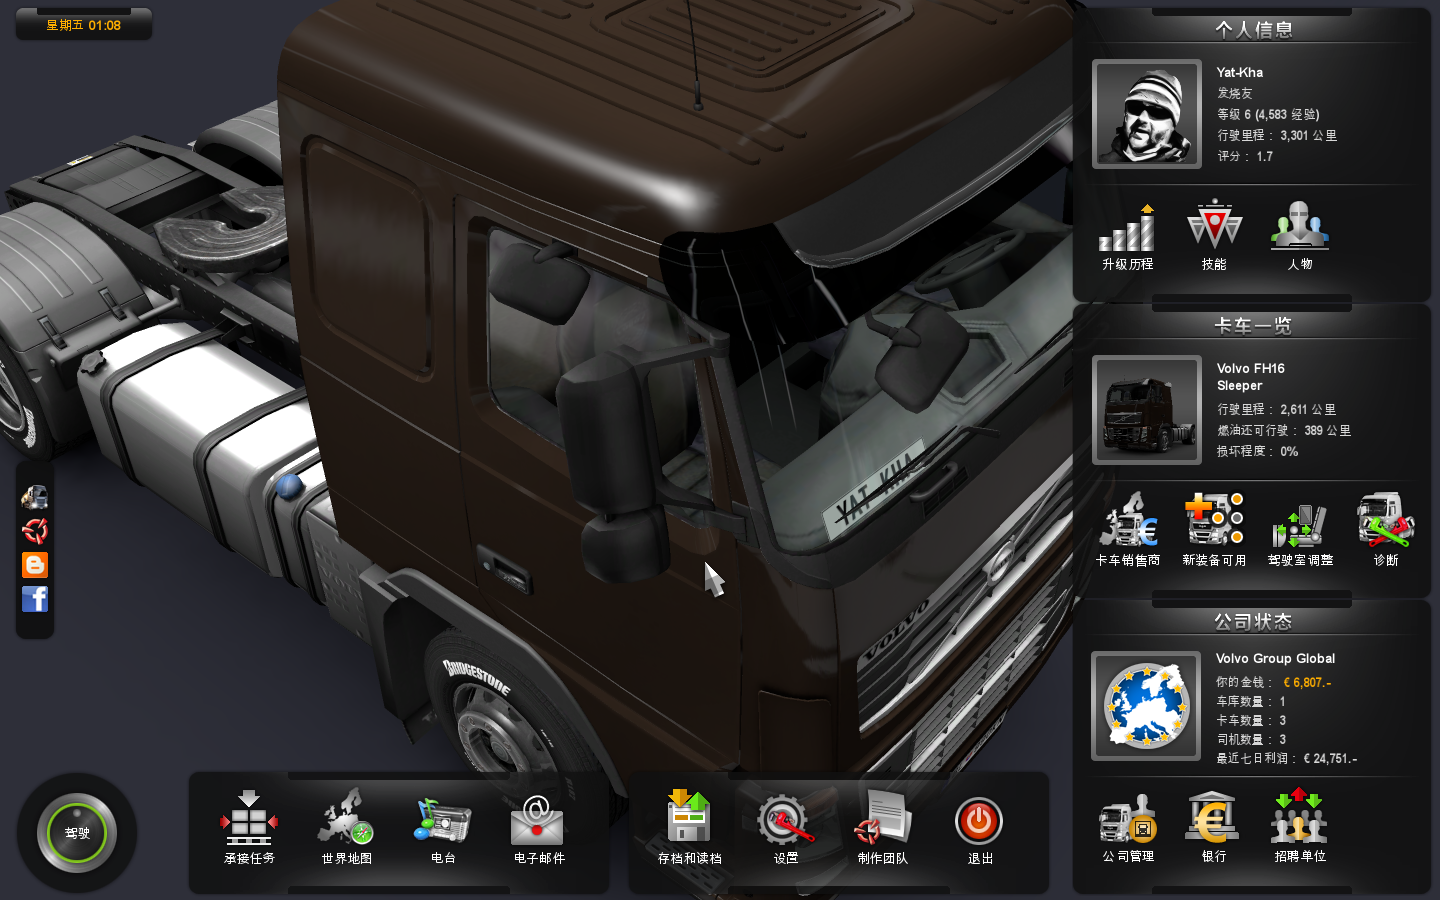Click the Yat-Kha player avatar
1440x900 pixels.
tap(1147, 114)
